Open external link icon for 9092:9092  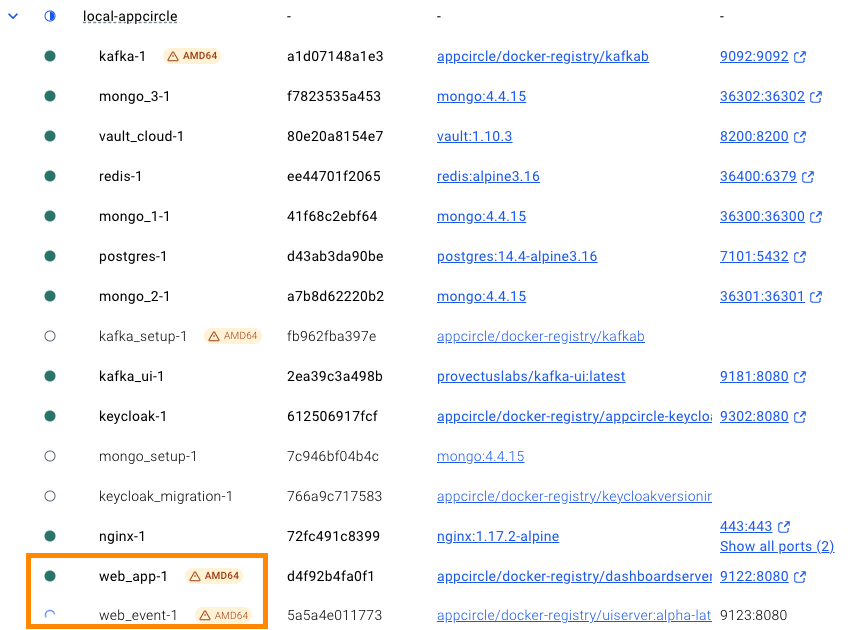tap(800, 56)
